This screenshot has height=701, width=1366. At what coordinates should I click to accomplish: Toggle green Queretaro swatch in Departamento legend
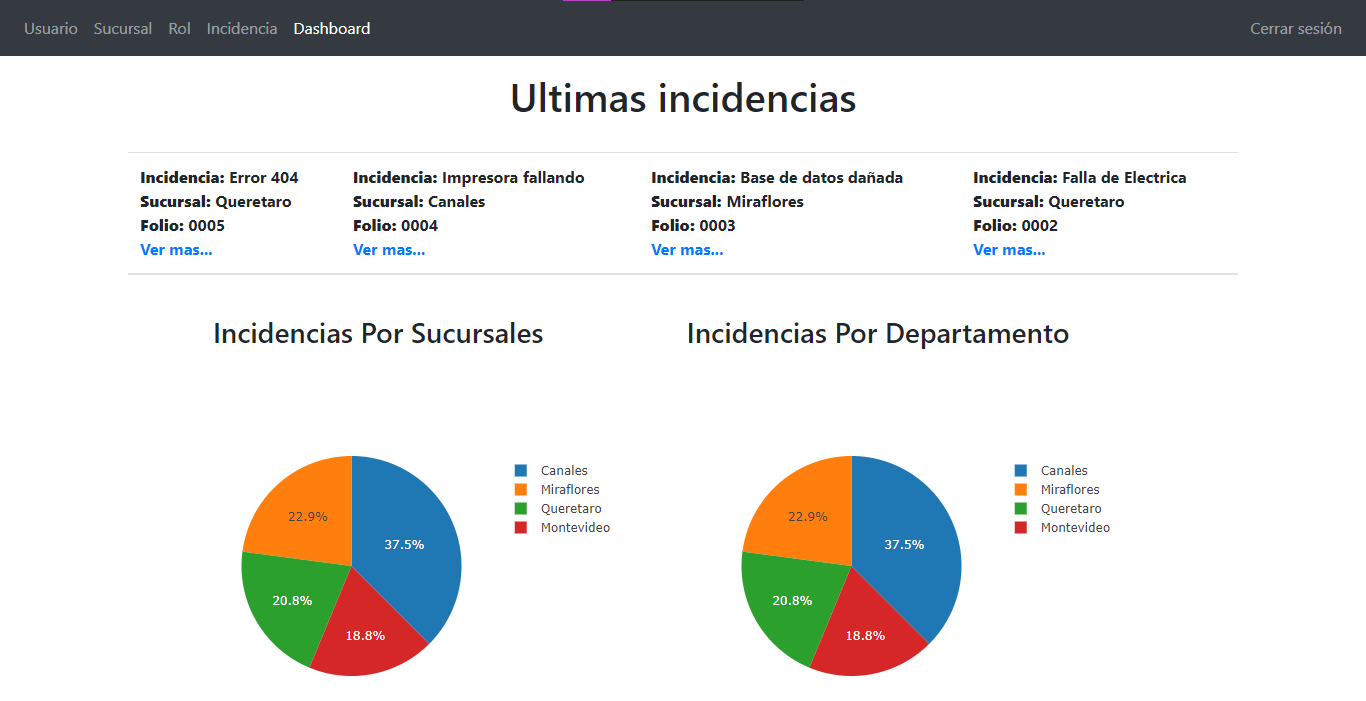(1020, 509)
